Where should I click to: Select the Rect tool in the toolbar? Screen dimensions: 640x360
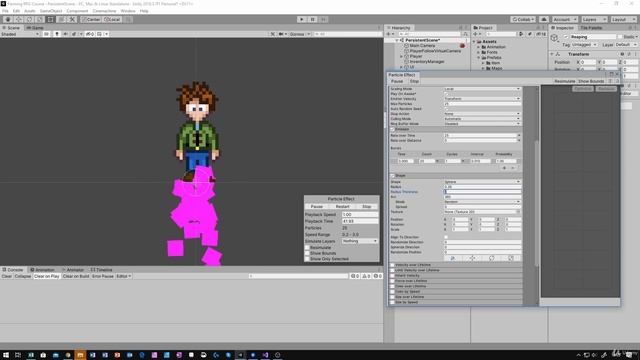click(50, 19)
